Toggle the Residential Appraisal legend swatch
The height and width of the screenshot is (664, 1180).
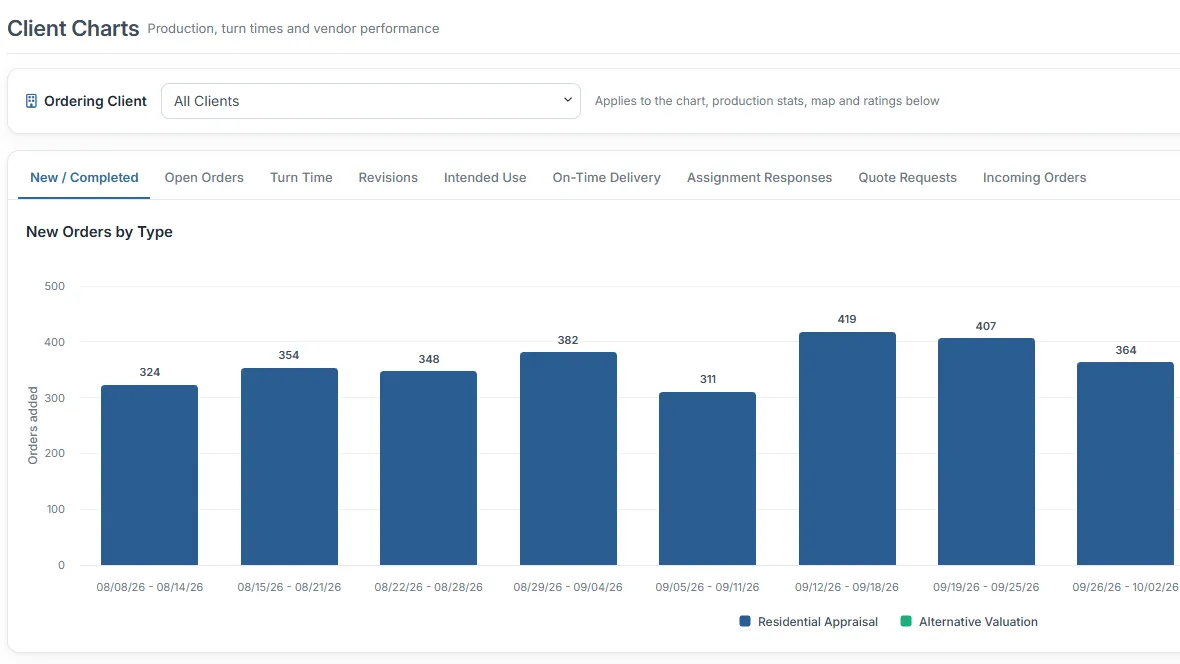click(745, 621)
